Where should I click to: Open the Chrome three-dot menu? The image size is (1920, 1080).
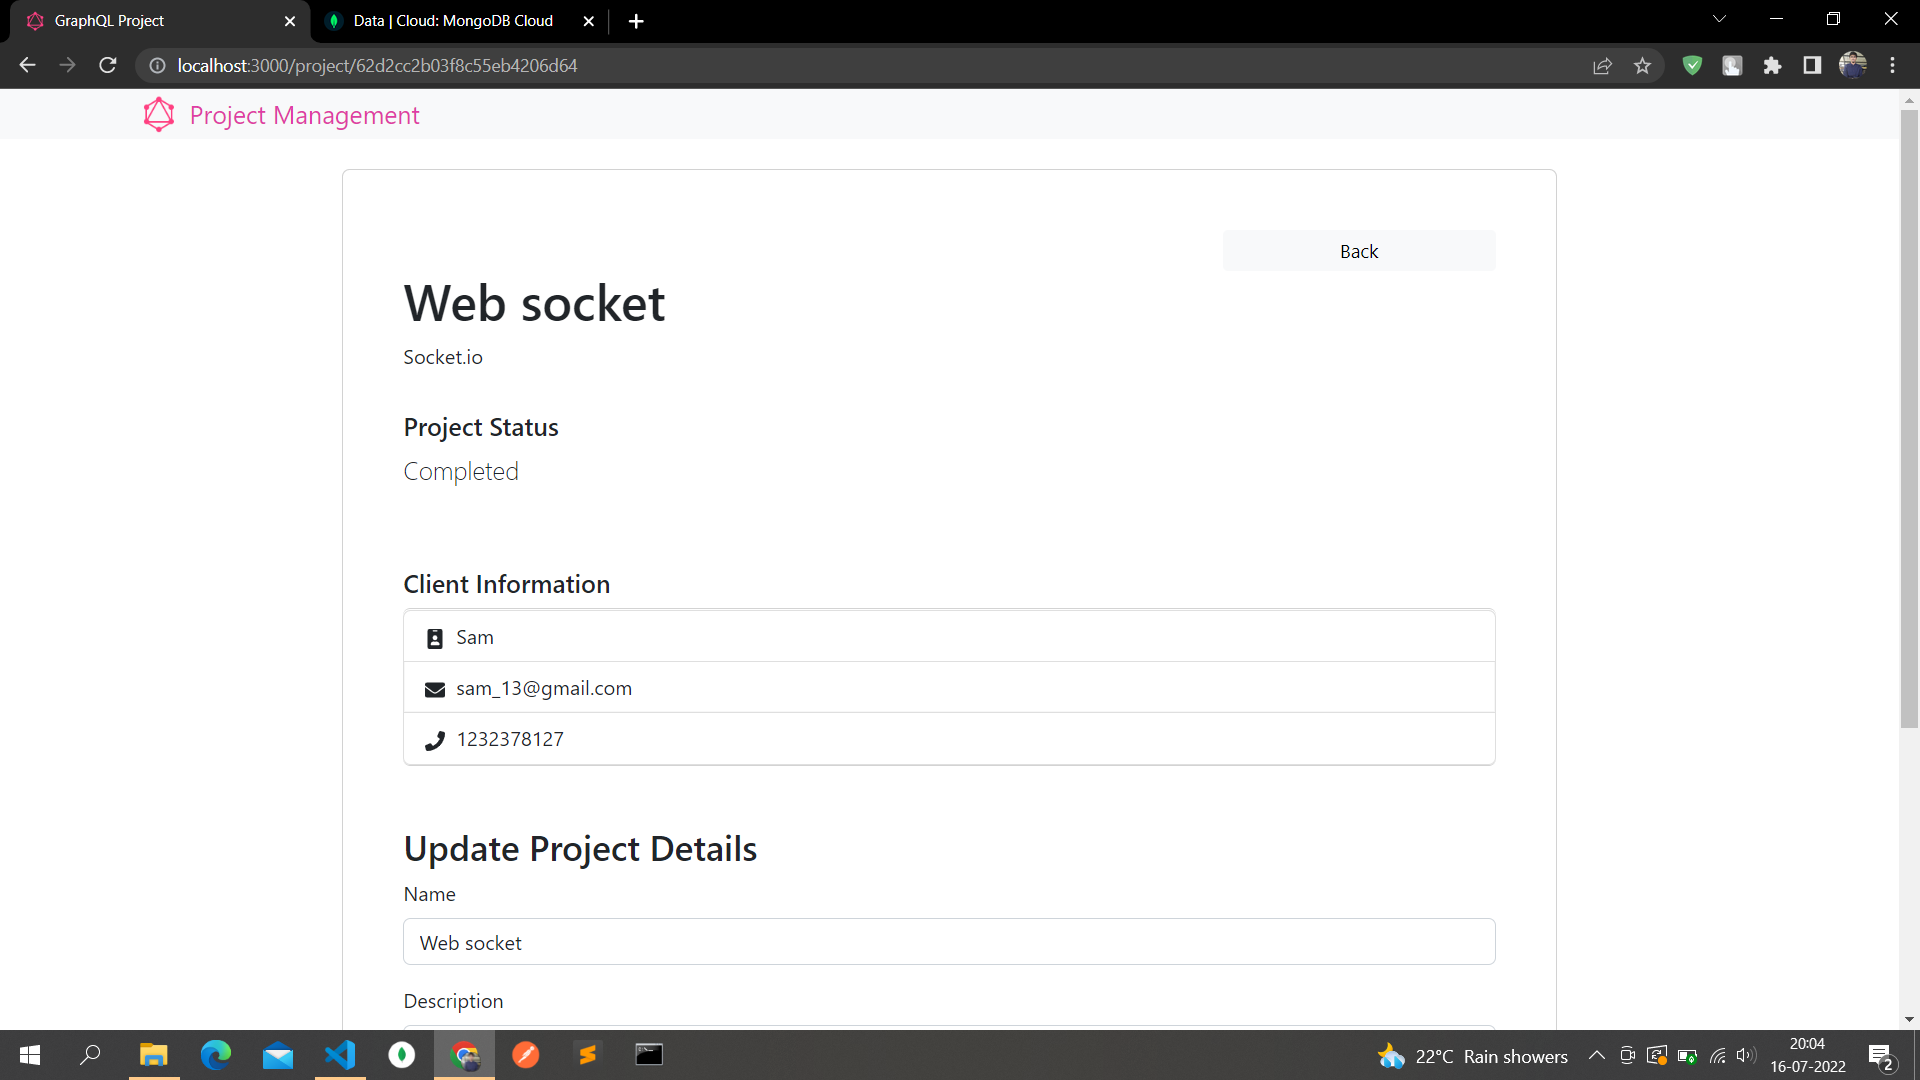point(1893,65)
